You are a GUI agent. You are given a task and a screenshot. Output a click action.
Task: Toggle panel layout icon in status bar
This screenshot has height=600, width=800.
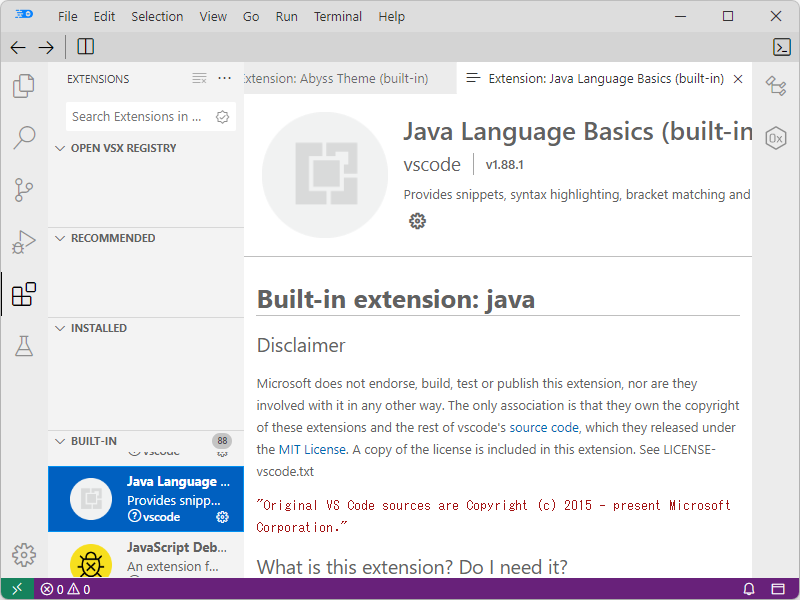point(778,589)
